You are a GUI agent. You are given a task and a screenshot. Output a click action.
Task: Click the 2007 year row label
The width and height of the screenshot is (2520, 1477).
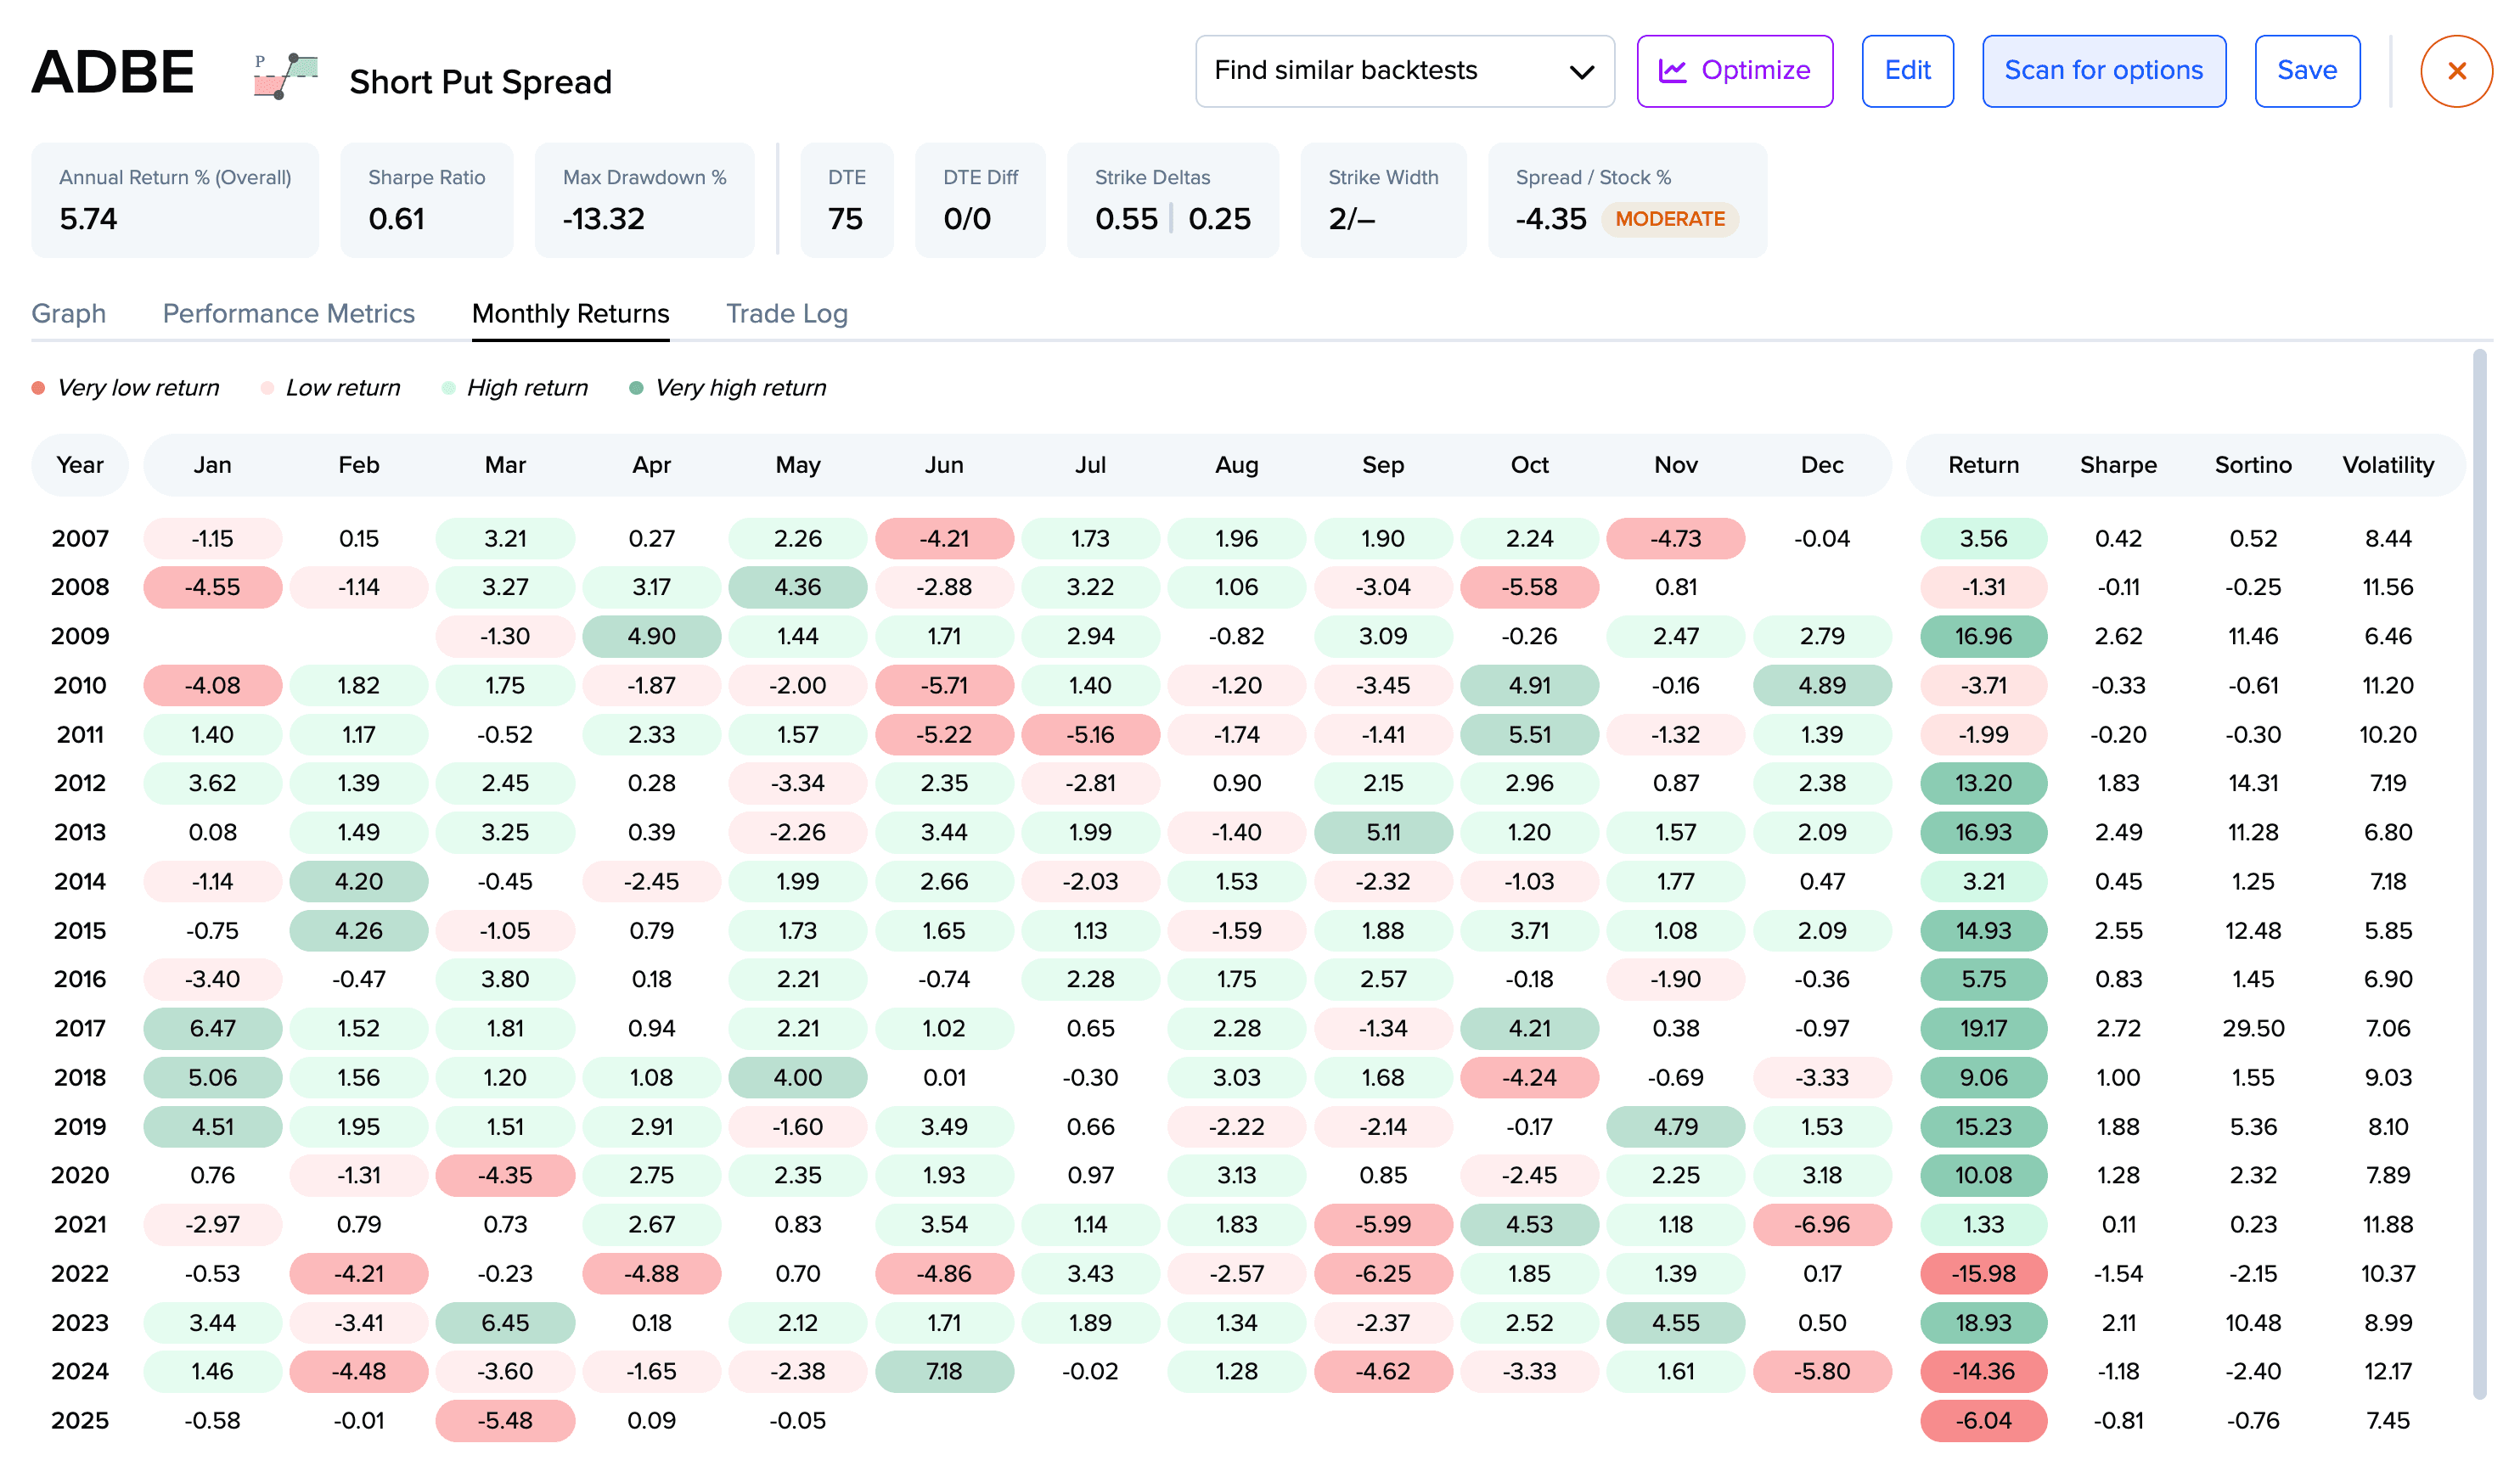click(x=80, y=539)
